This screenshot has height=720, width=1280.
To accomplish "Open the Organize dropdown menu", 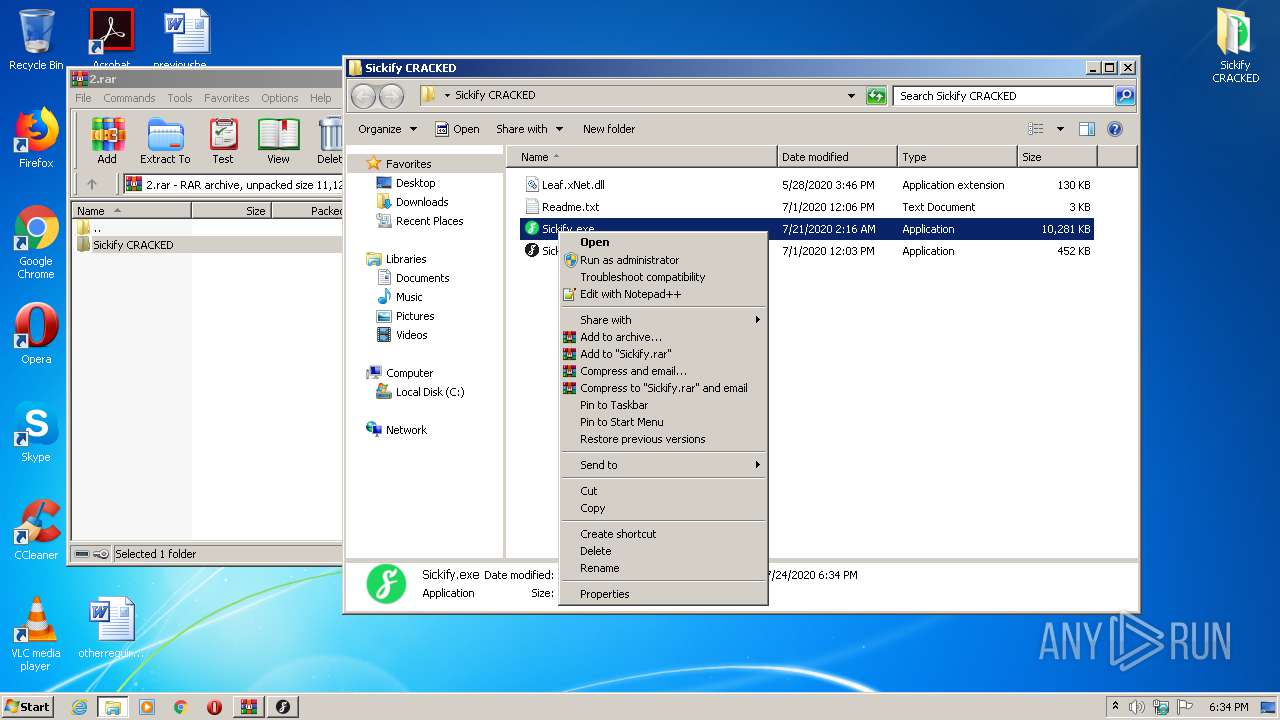I will coord(387,129).
